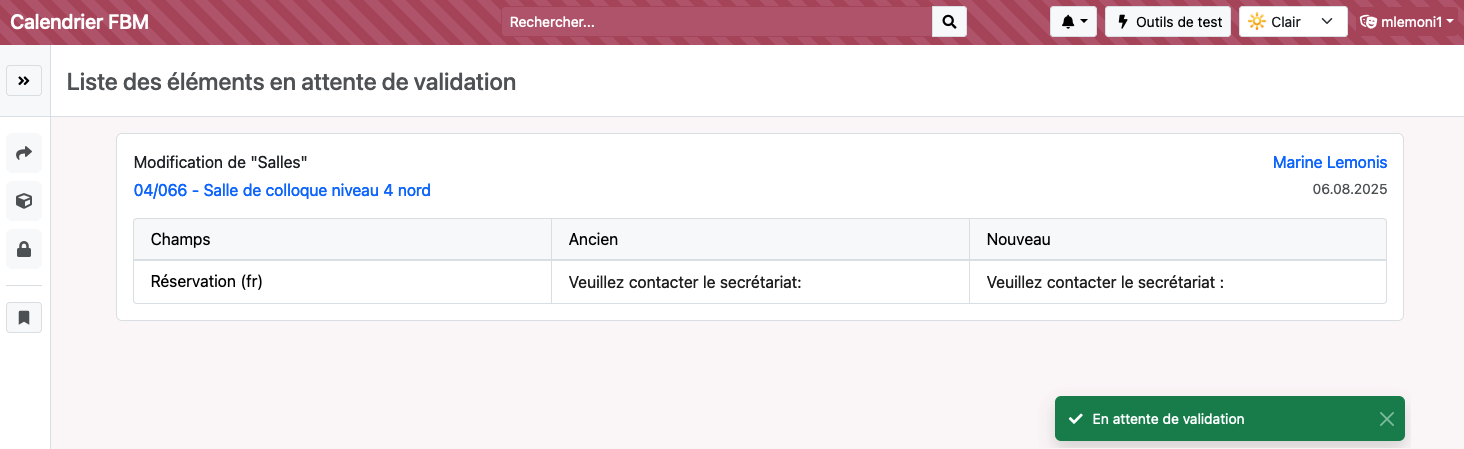Click the Ancien column header

click(x=593, y=240)
